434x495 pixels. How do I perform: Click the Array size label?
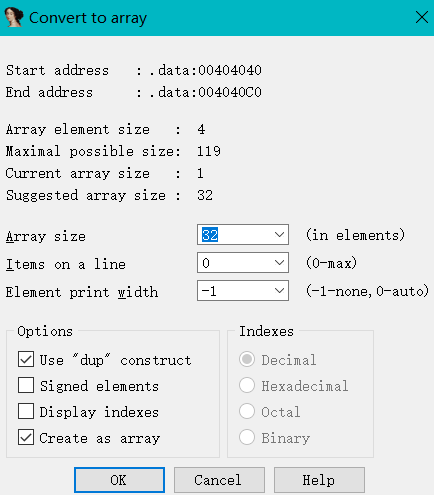coord(46,237)
